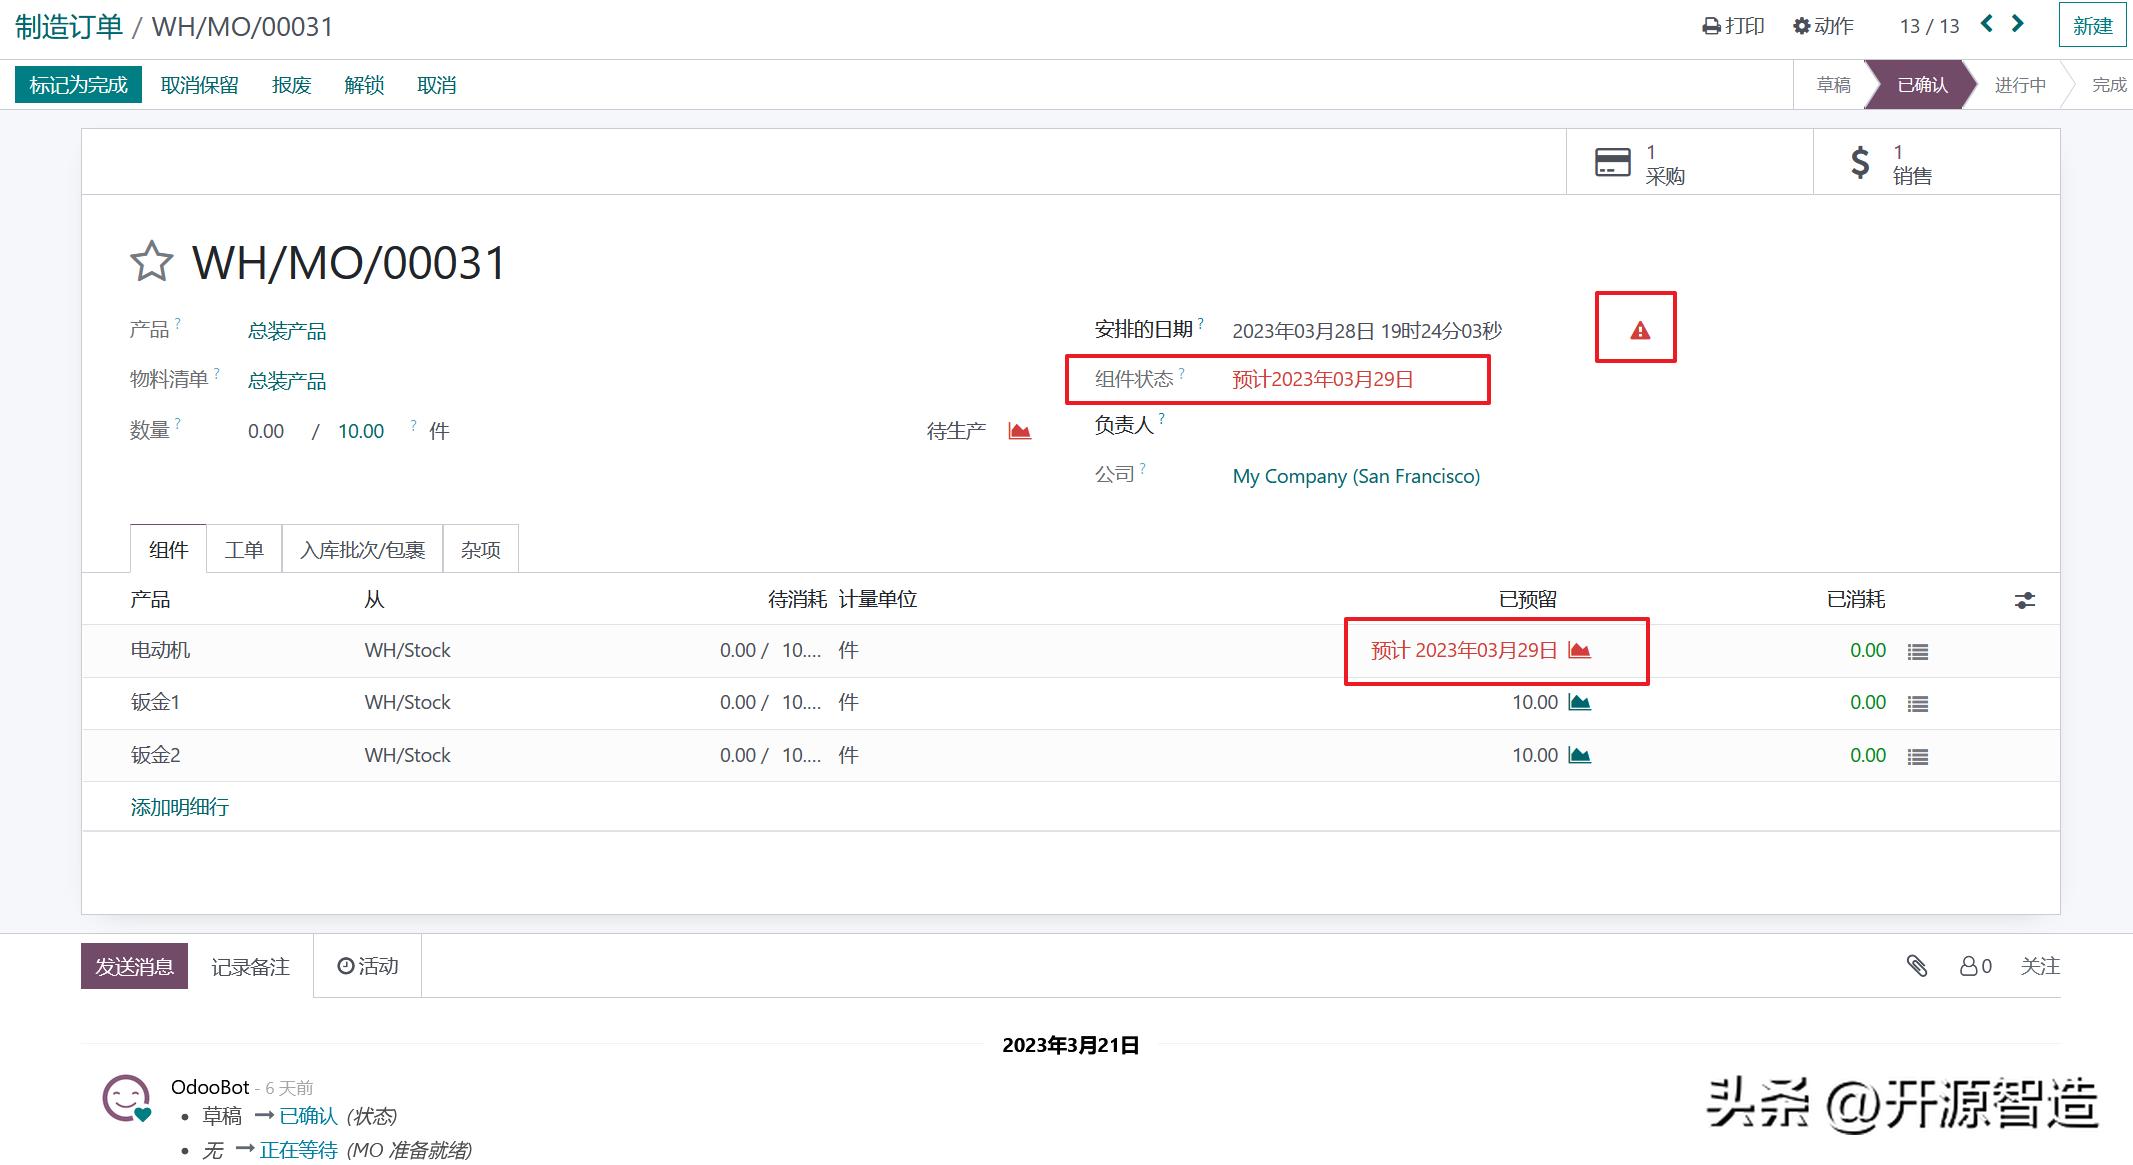
Task: Click the red warning triangle icon
Action: pyautogui.click(x=1640, y=331)
